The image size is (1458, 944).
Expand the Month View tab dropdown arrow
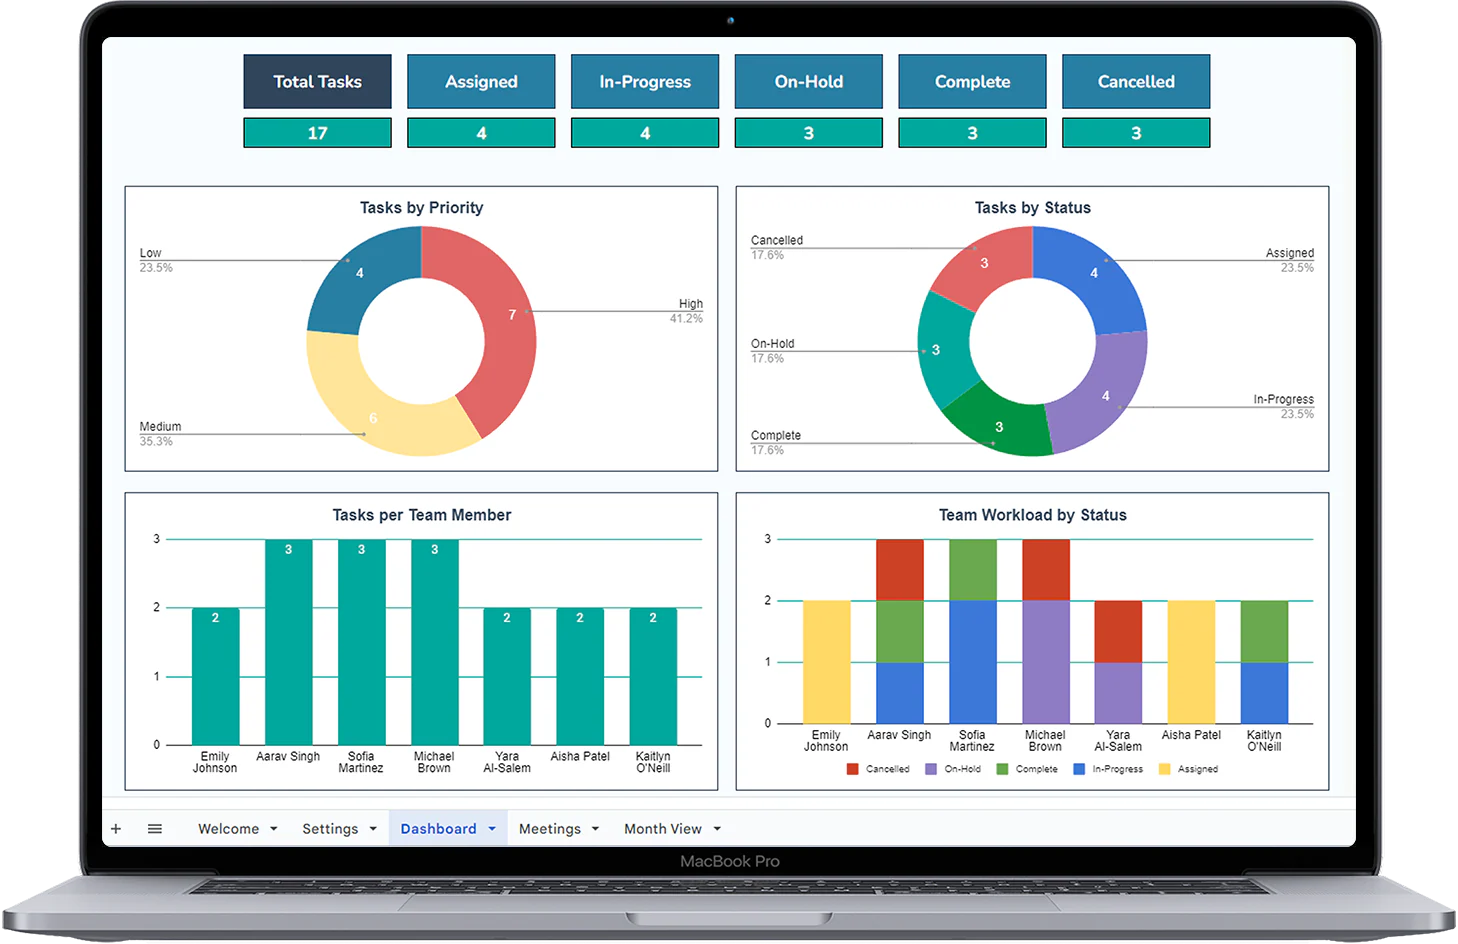[717, 829]
